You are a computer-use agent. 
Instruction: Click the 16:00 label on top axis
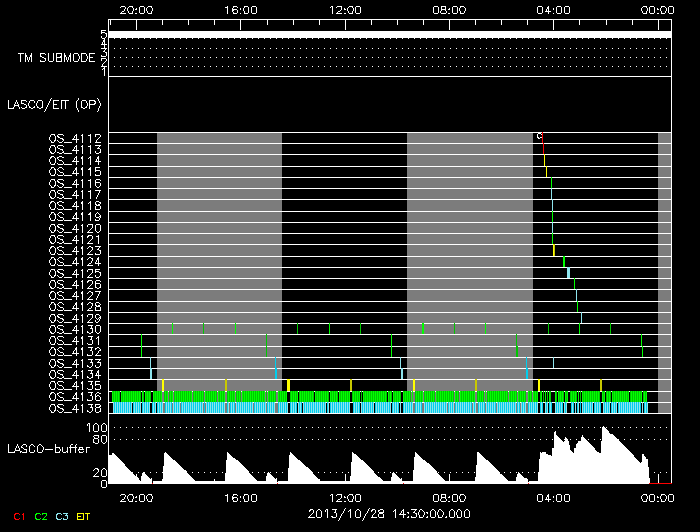click(x=241, y=10)
